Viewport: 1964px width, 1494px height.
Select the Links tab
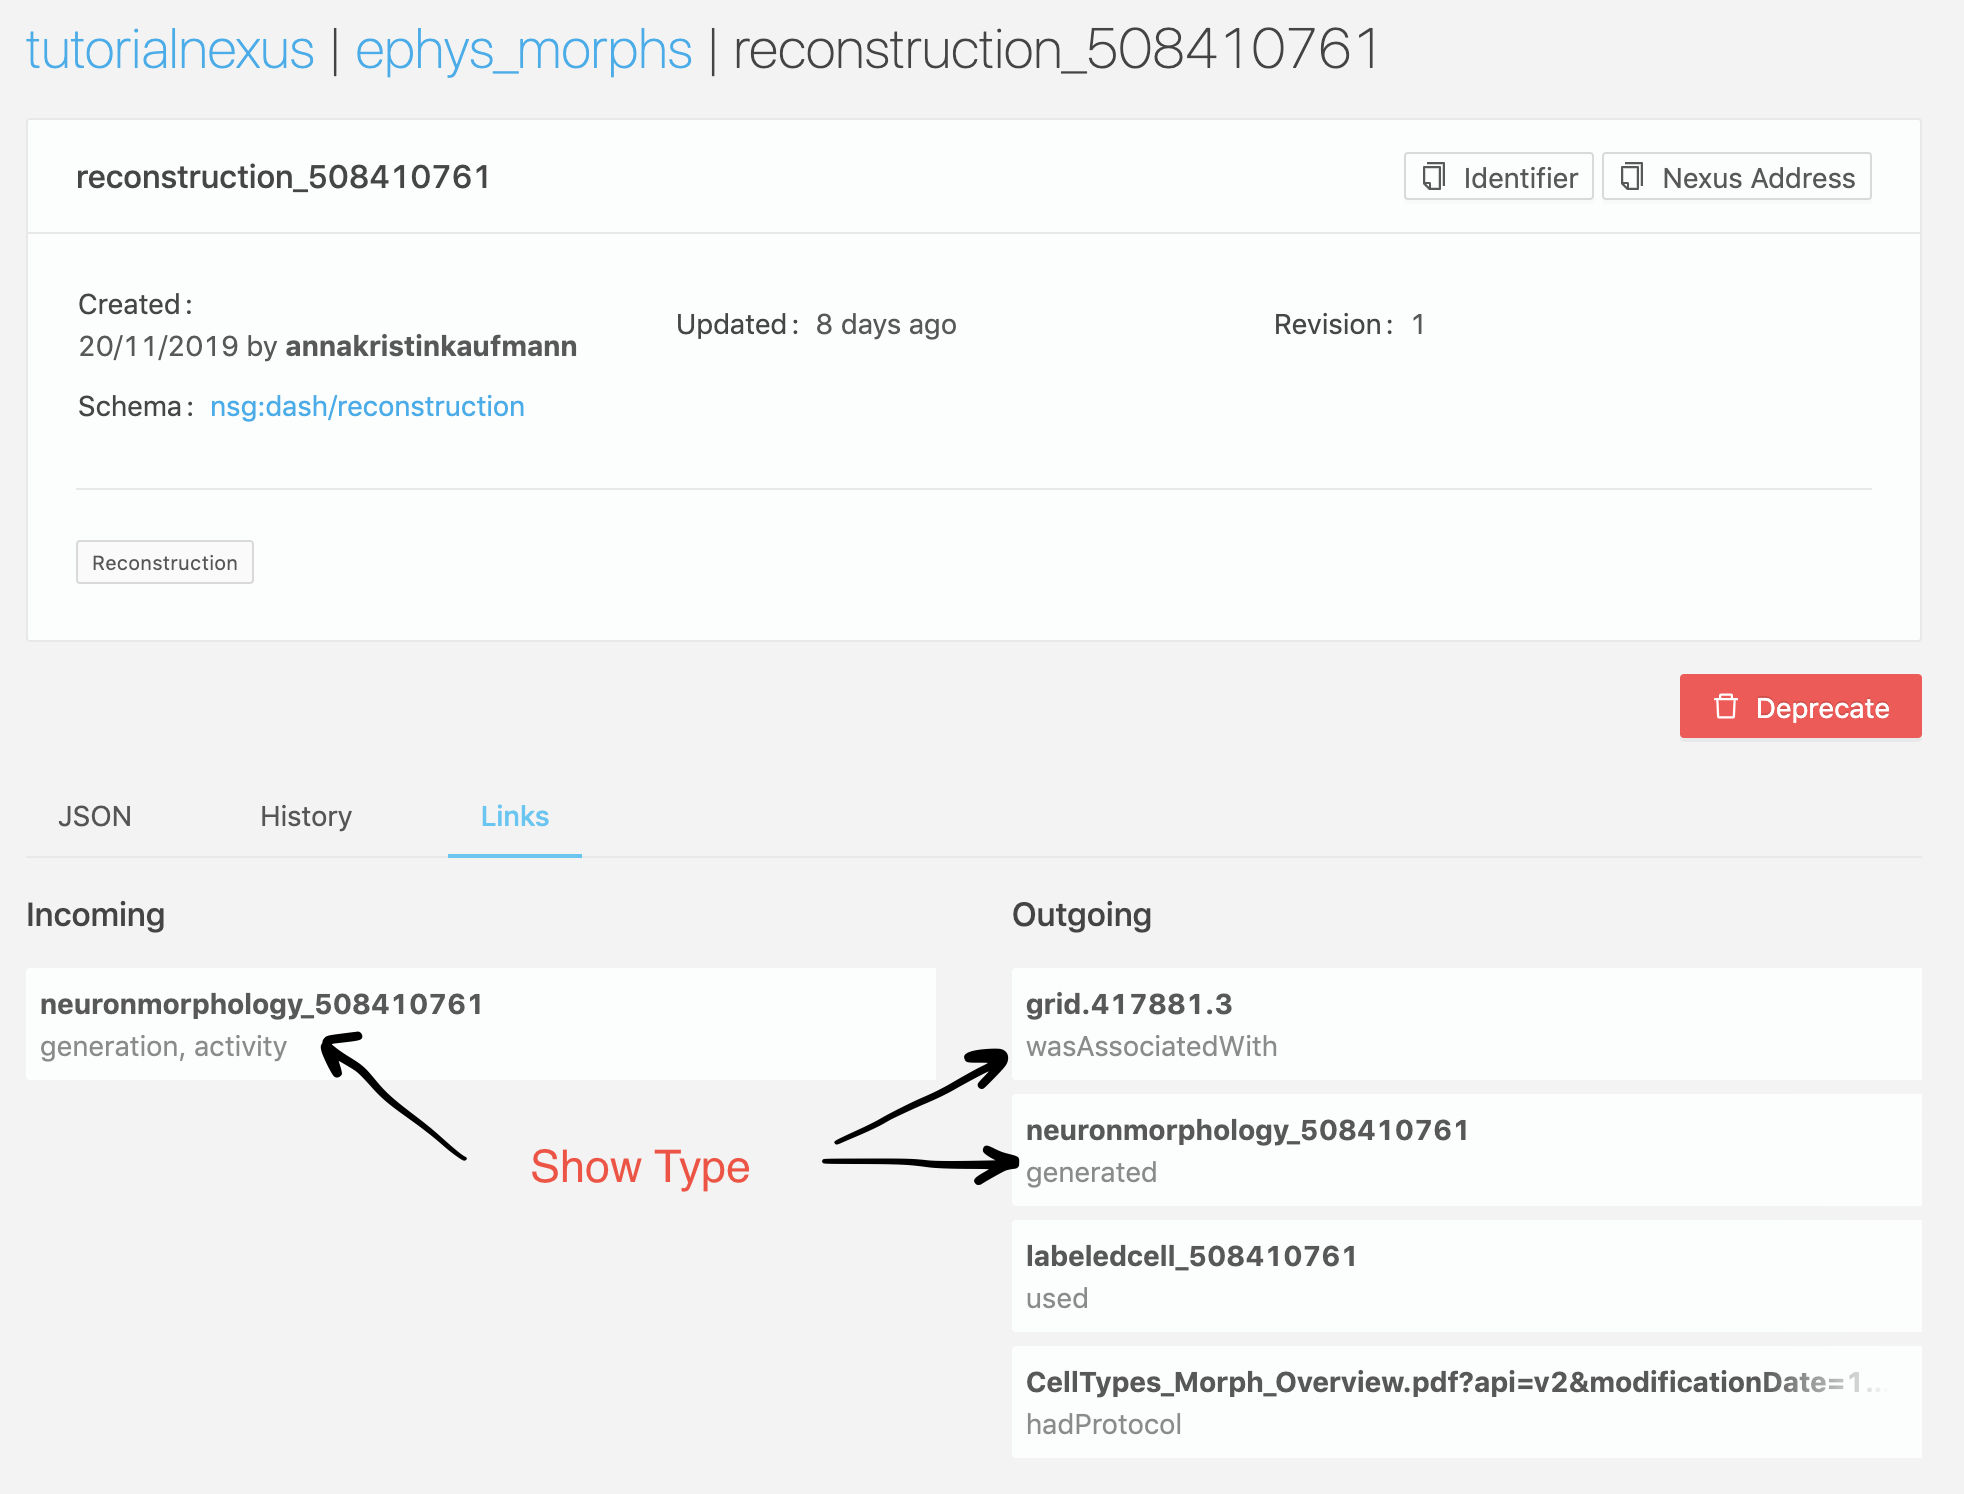(x=514, y=816)
